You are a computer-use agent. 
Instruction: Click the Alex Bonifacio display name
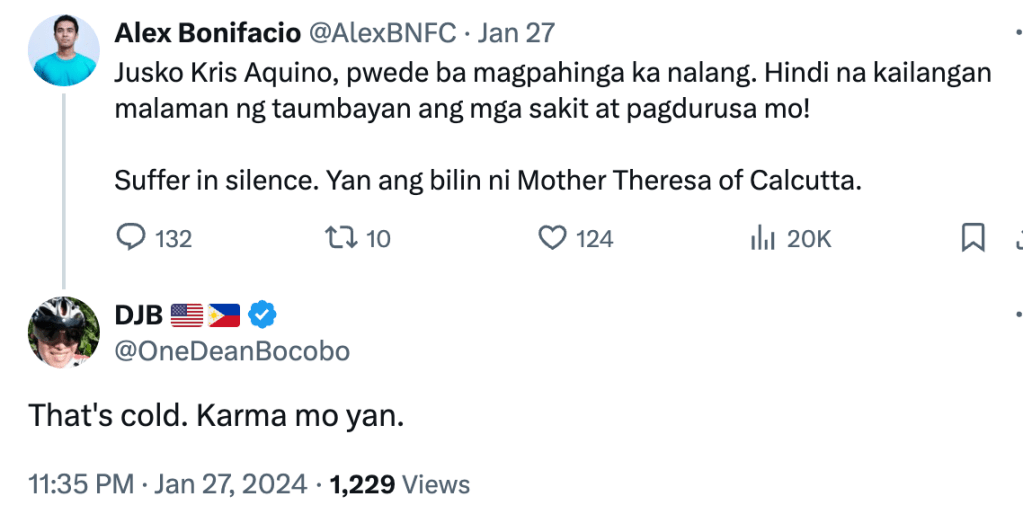click(207, 33)
